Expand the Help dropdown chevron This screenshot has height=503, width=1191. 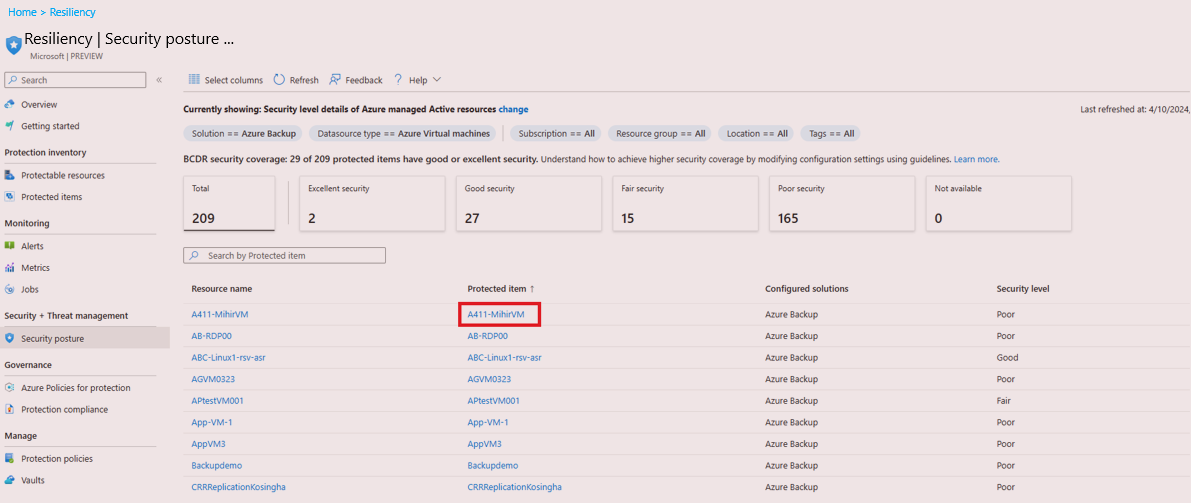[x=437, y=80]
